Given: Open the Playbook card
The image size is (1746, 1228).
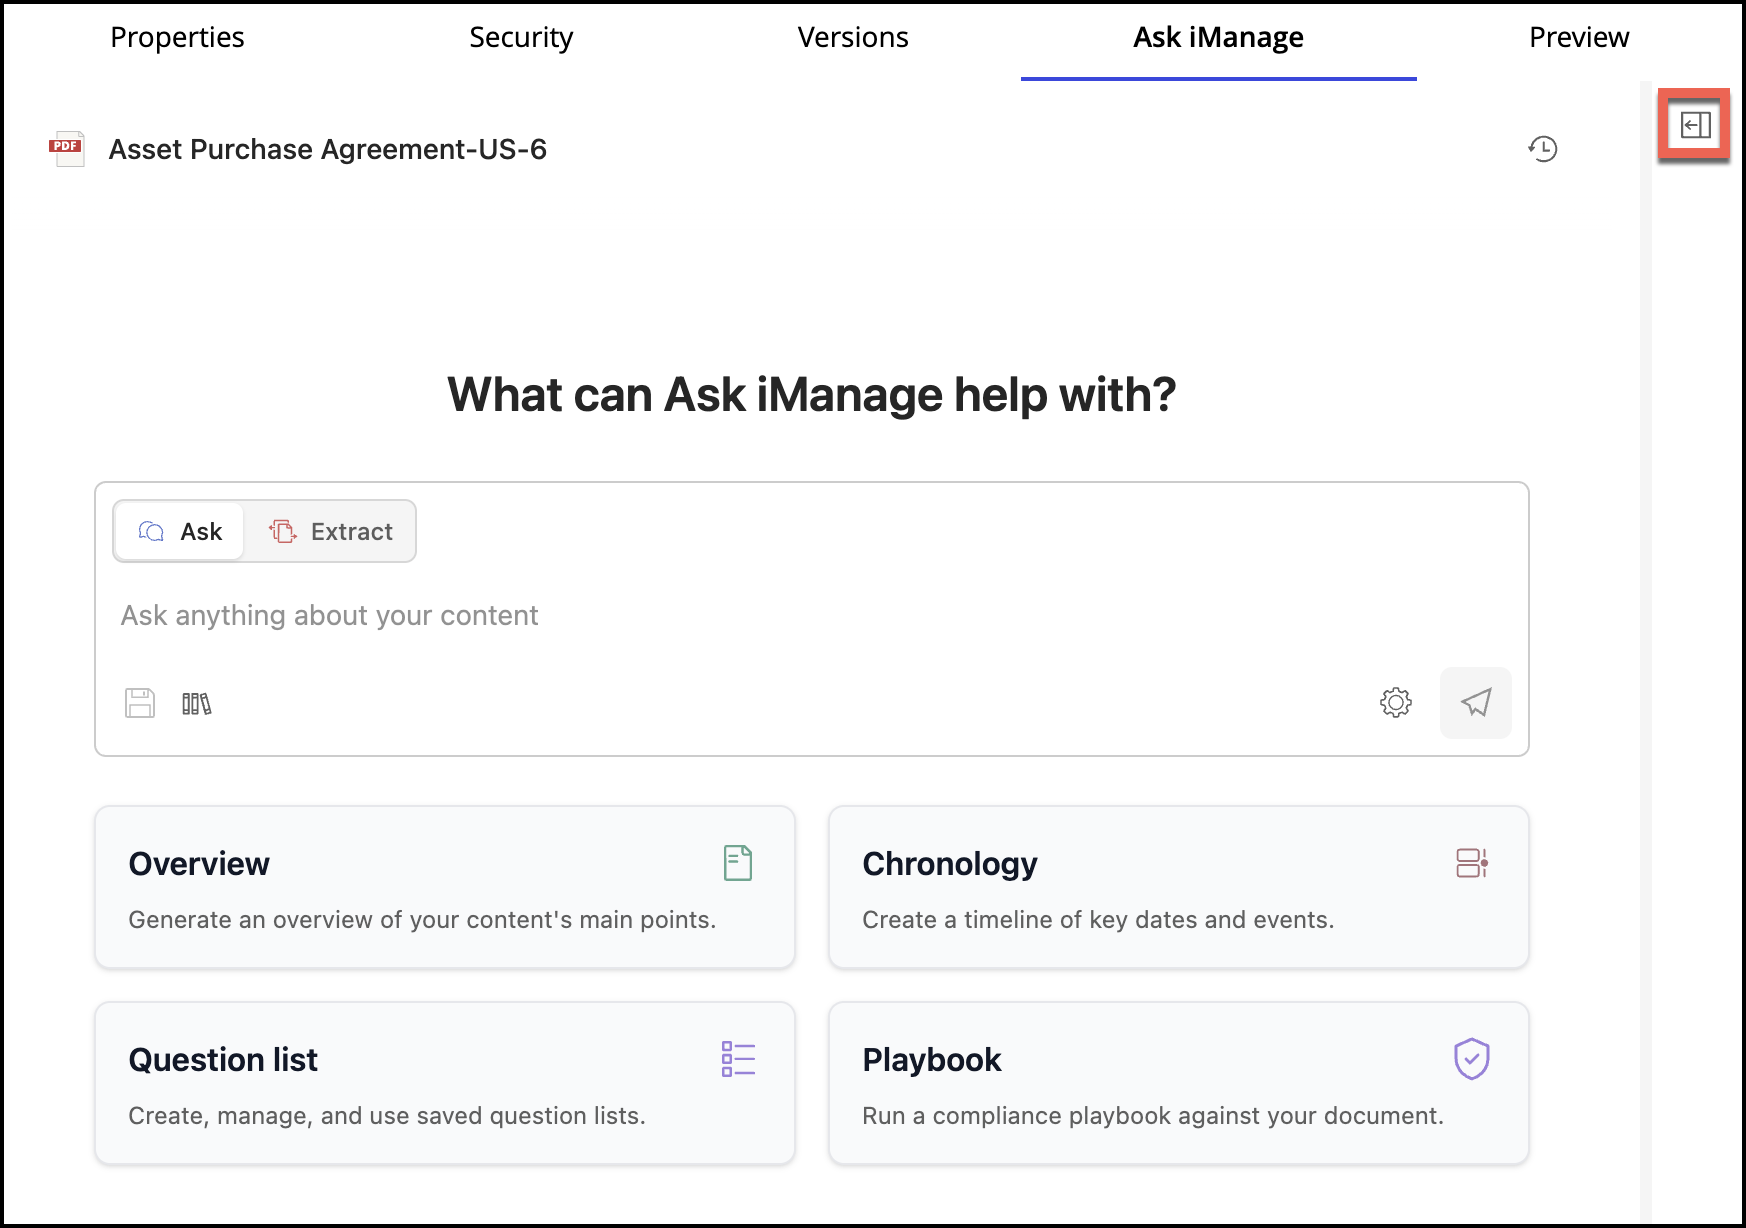Looking at the screenshot, I should coord(1179,1084).
